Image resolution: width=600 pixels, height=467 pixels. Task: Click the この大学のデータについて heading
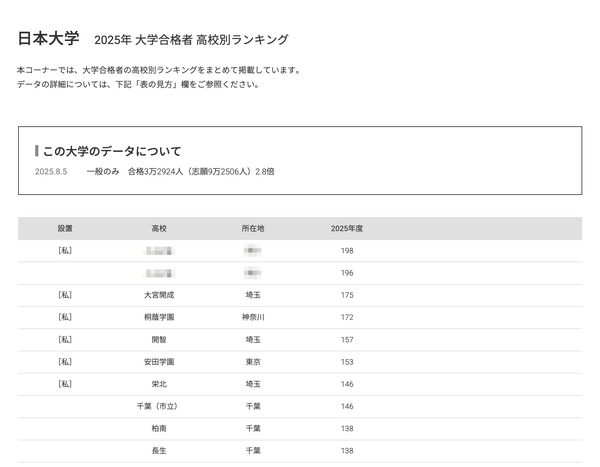tap(112, 151)
